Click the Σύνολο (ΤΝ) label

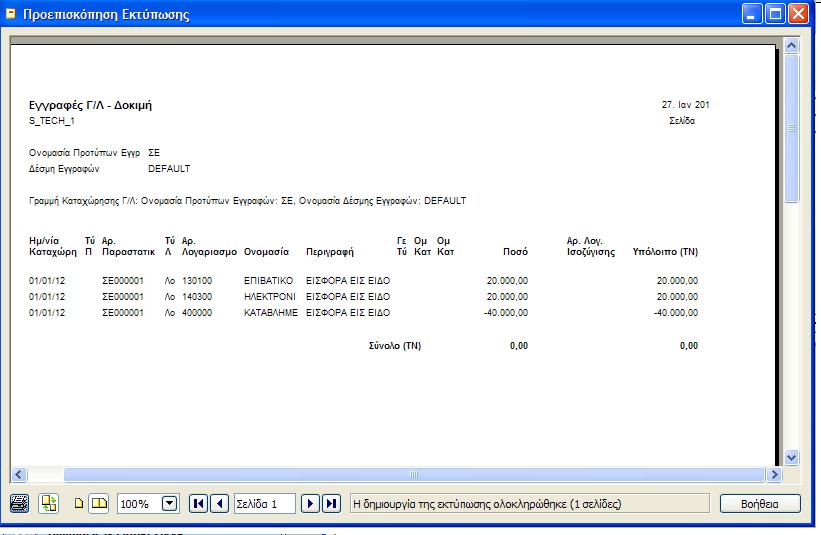tap(395, 345)
